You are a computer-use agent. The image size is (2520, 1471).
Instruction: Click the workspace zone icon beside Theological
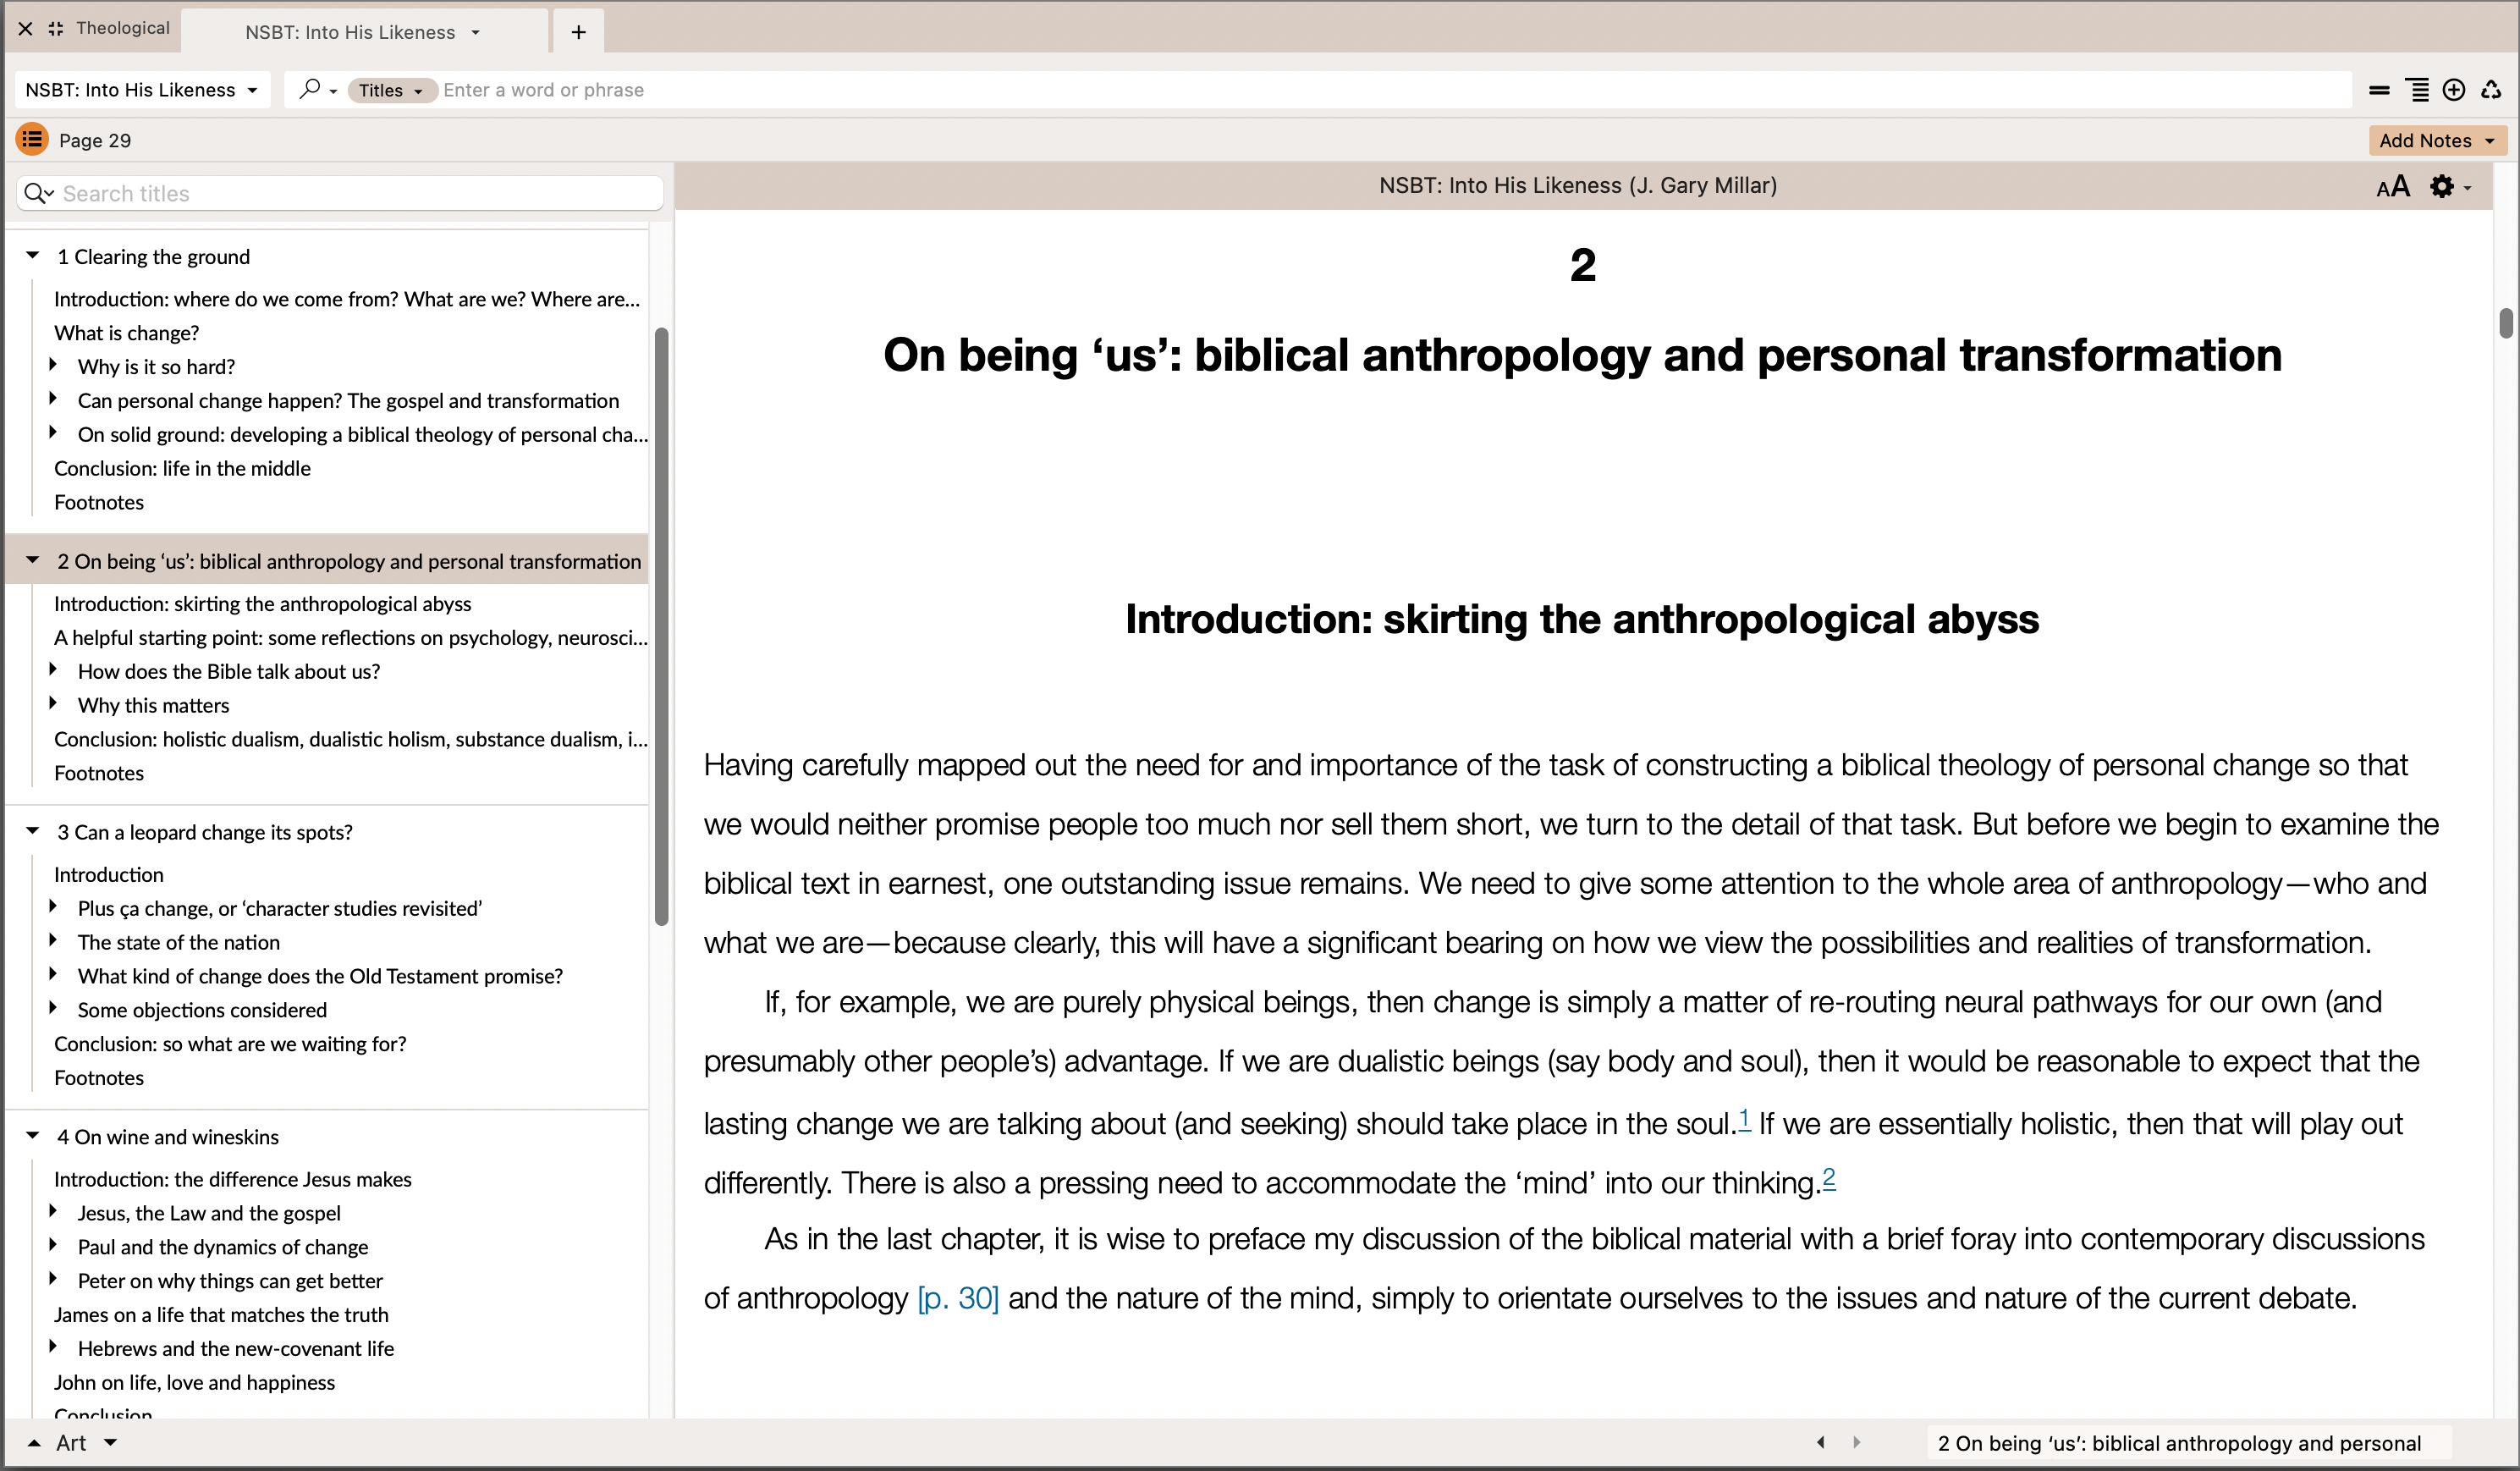(56, 29)
